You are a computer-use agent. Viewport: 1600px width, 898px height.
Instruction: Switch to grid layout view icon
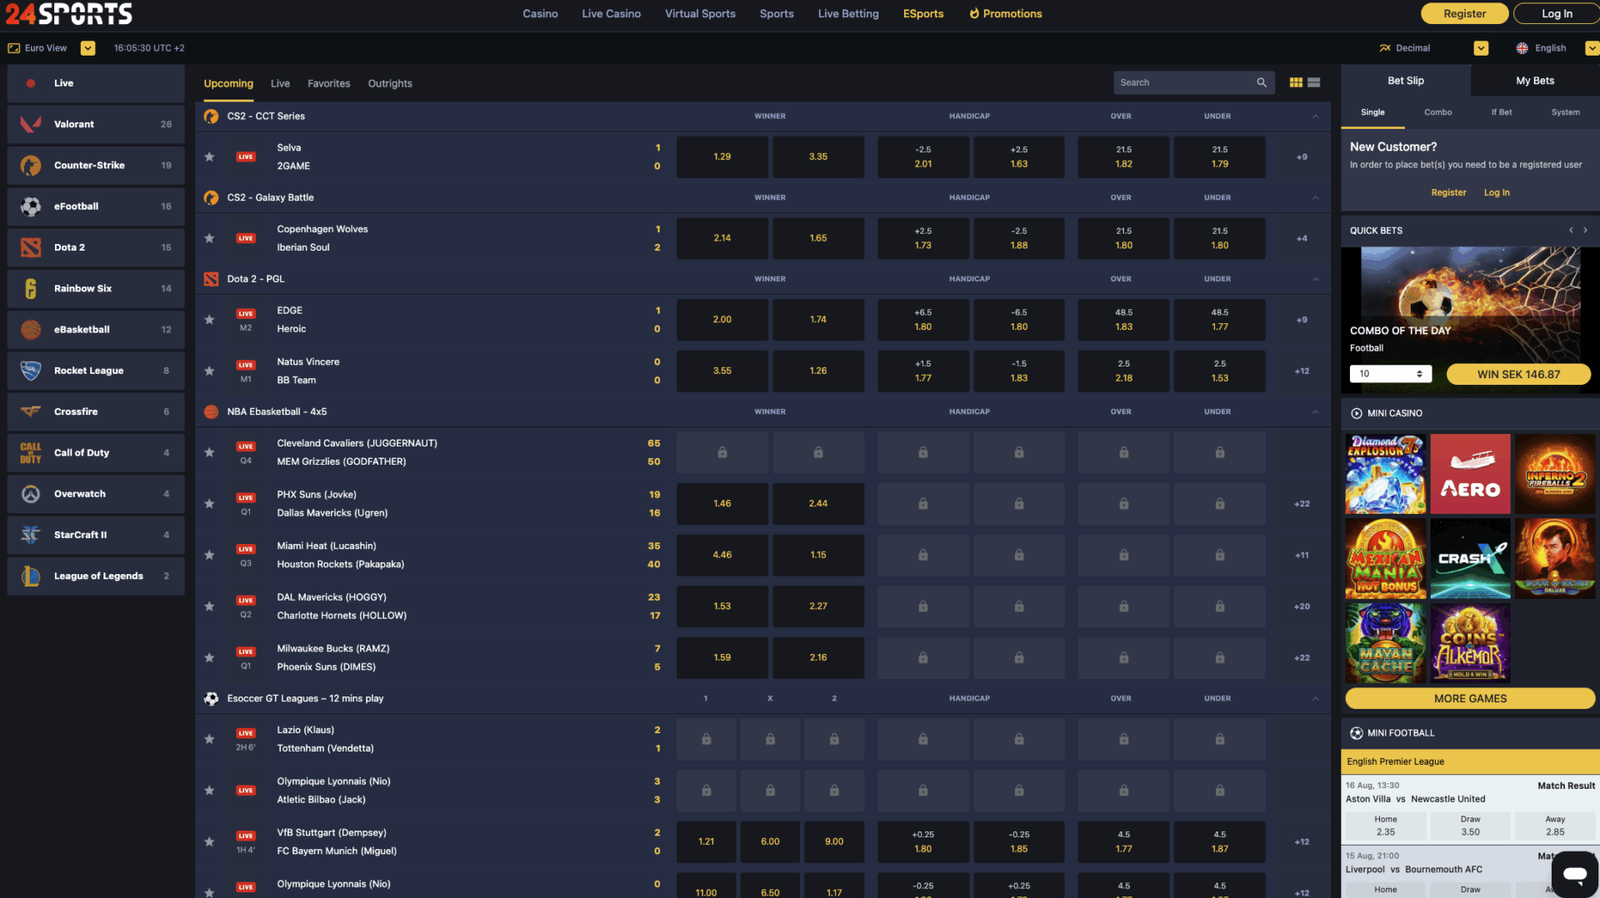[x=1296, y=83]
